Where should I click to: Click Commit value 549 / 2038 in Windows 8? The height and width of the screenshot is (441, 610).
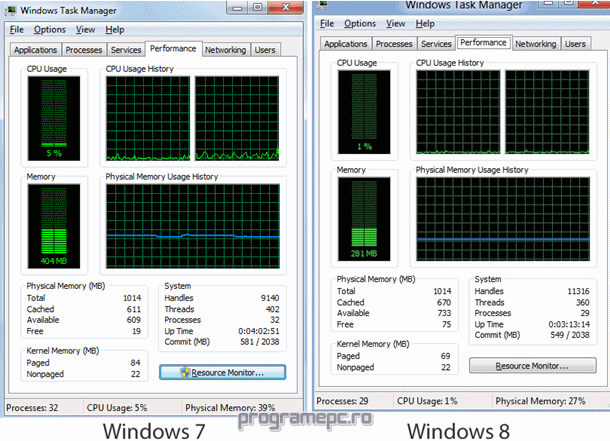point(570,335)
